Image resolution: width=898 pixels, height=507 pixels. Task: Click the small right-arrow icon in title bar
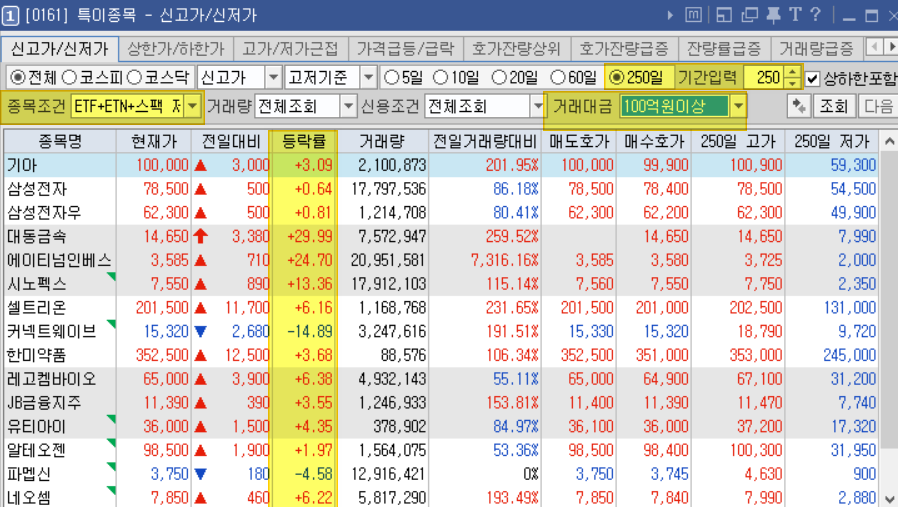click(670, 15)
